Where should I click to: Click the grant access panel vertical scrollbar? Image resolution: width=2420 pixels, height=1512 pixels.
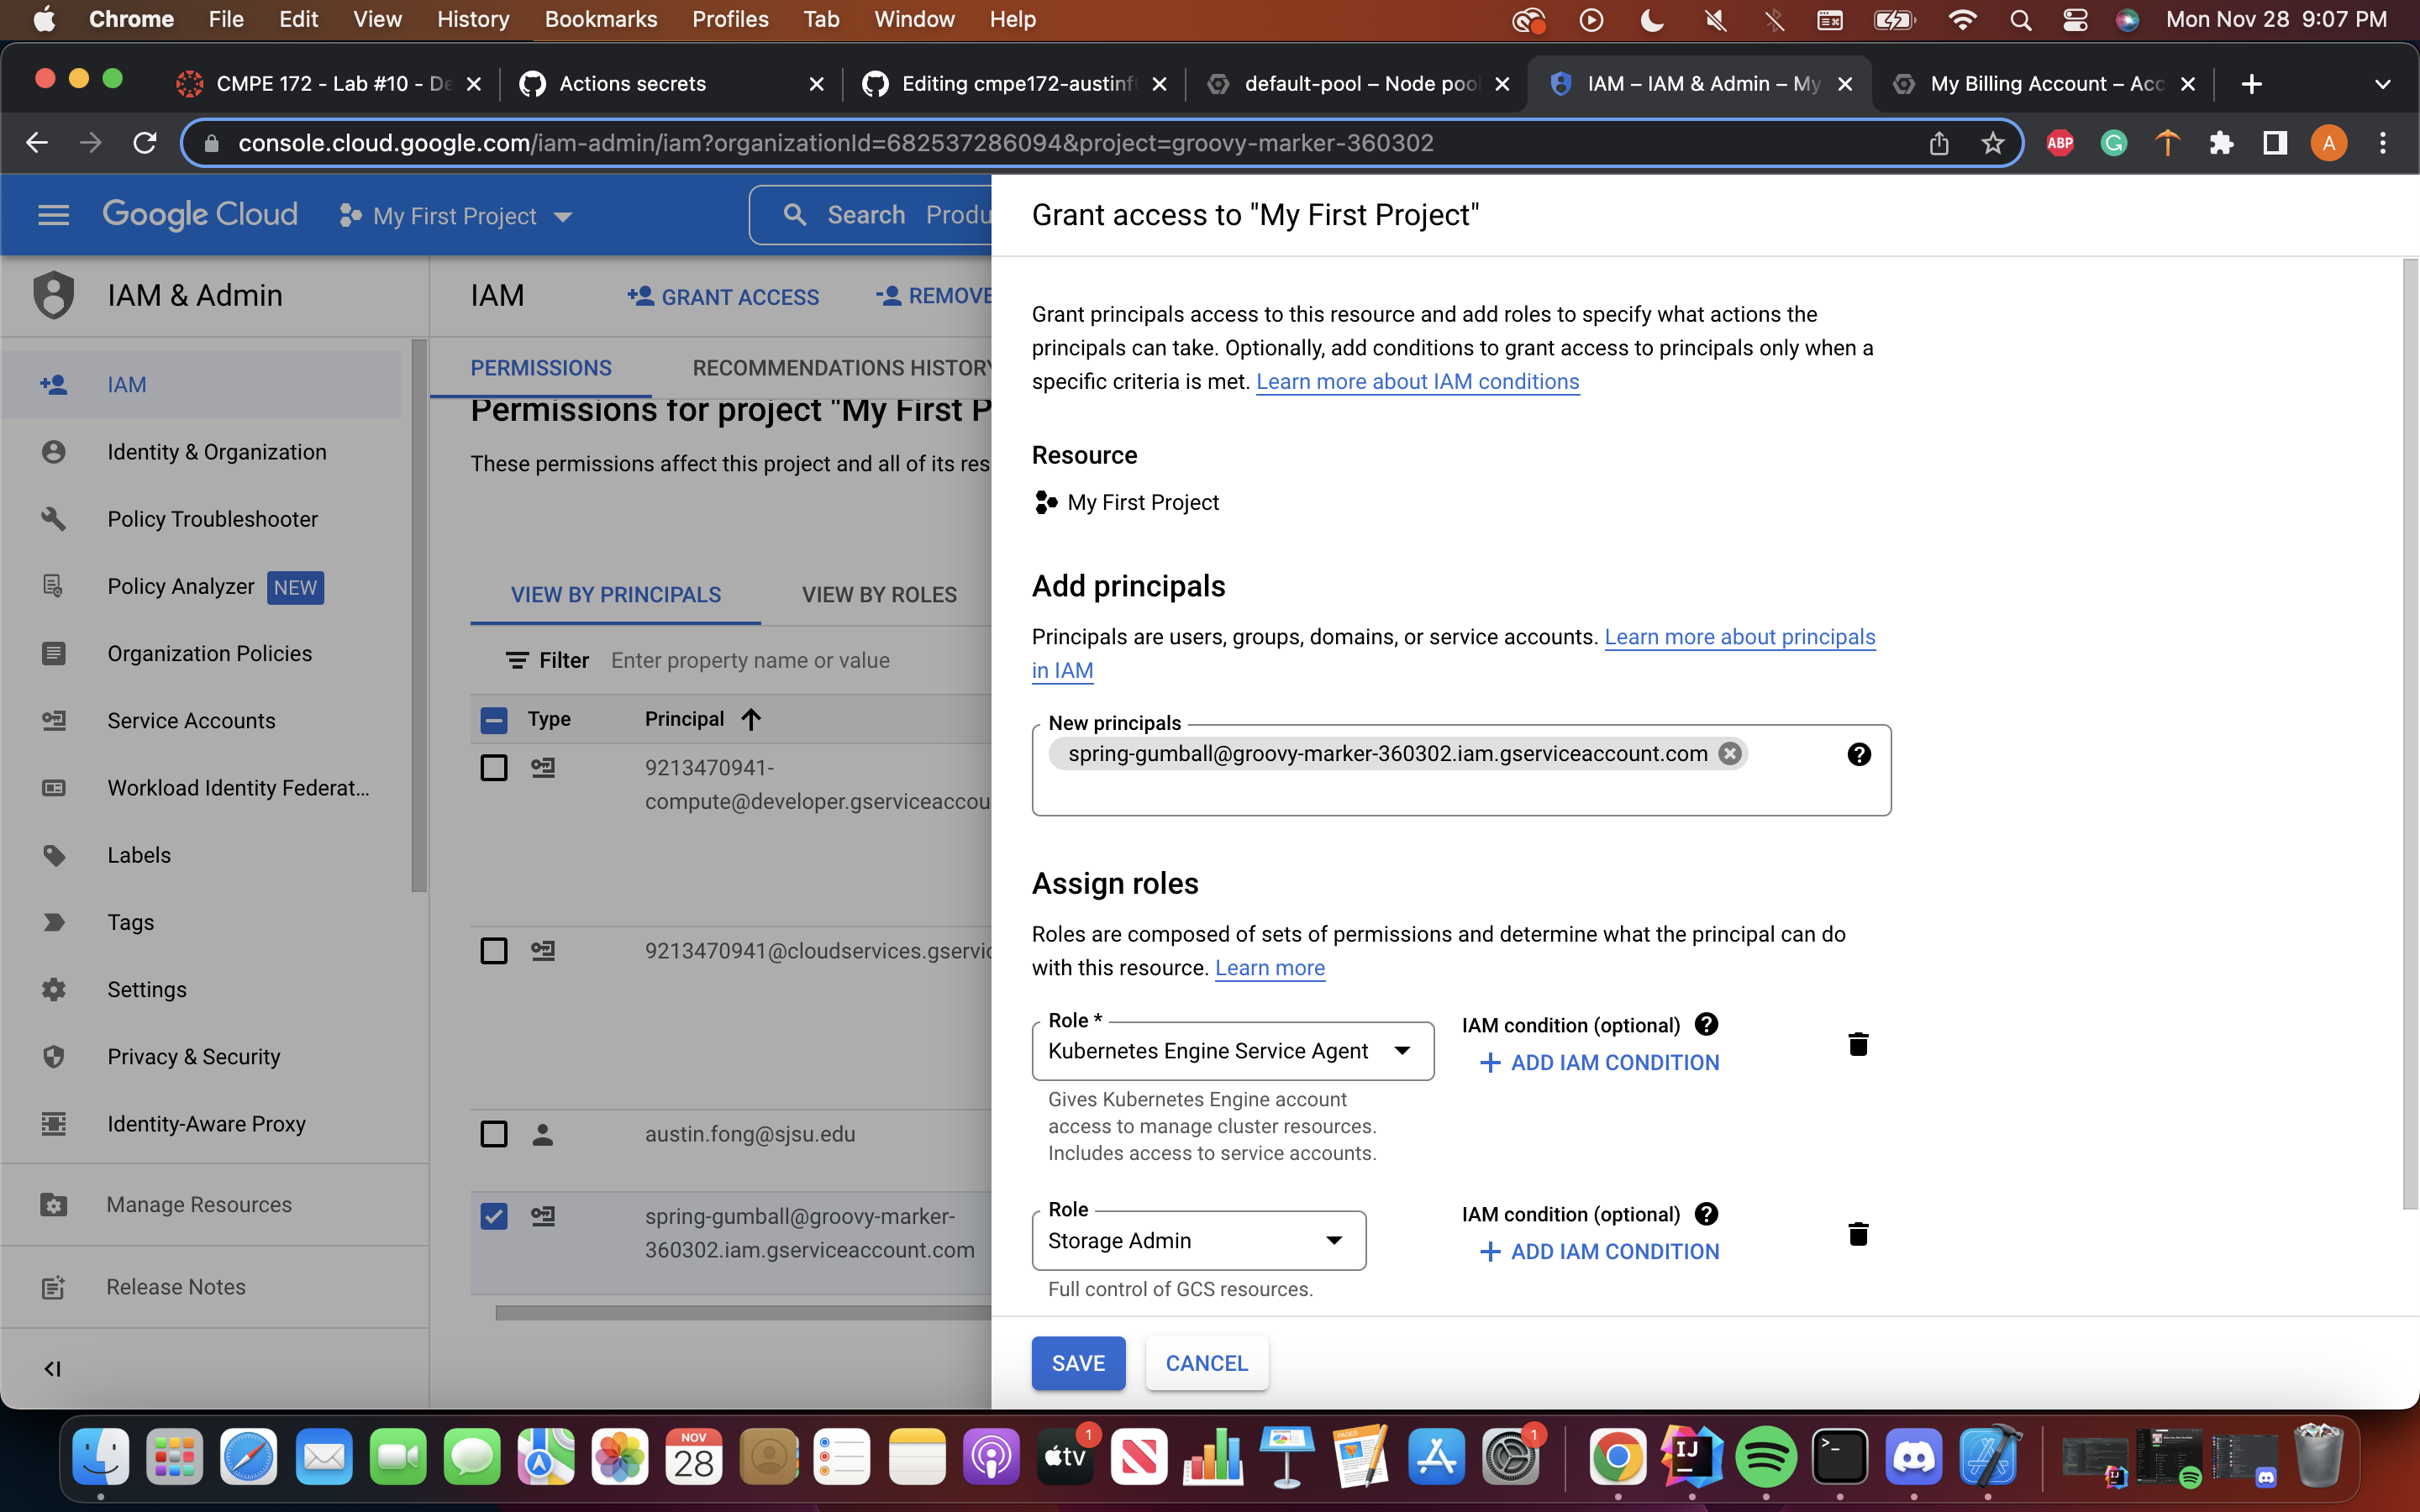tap(2410, 734)
